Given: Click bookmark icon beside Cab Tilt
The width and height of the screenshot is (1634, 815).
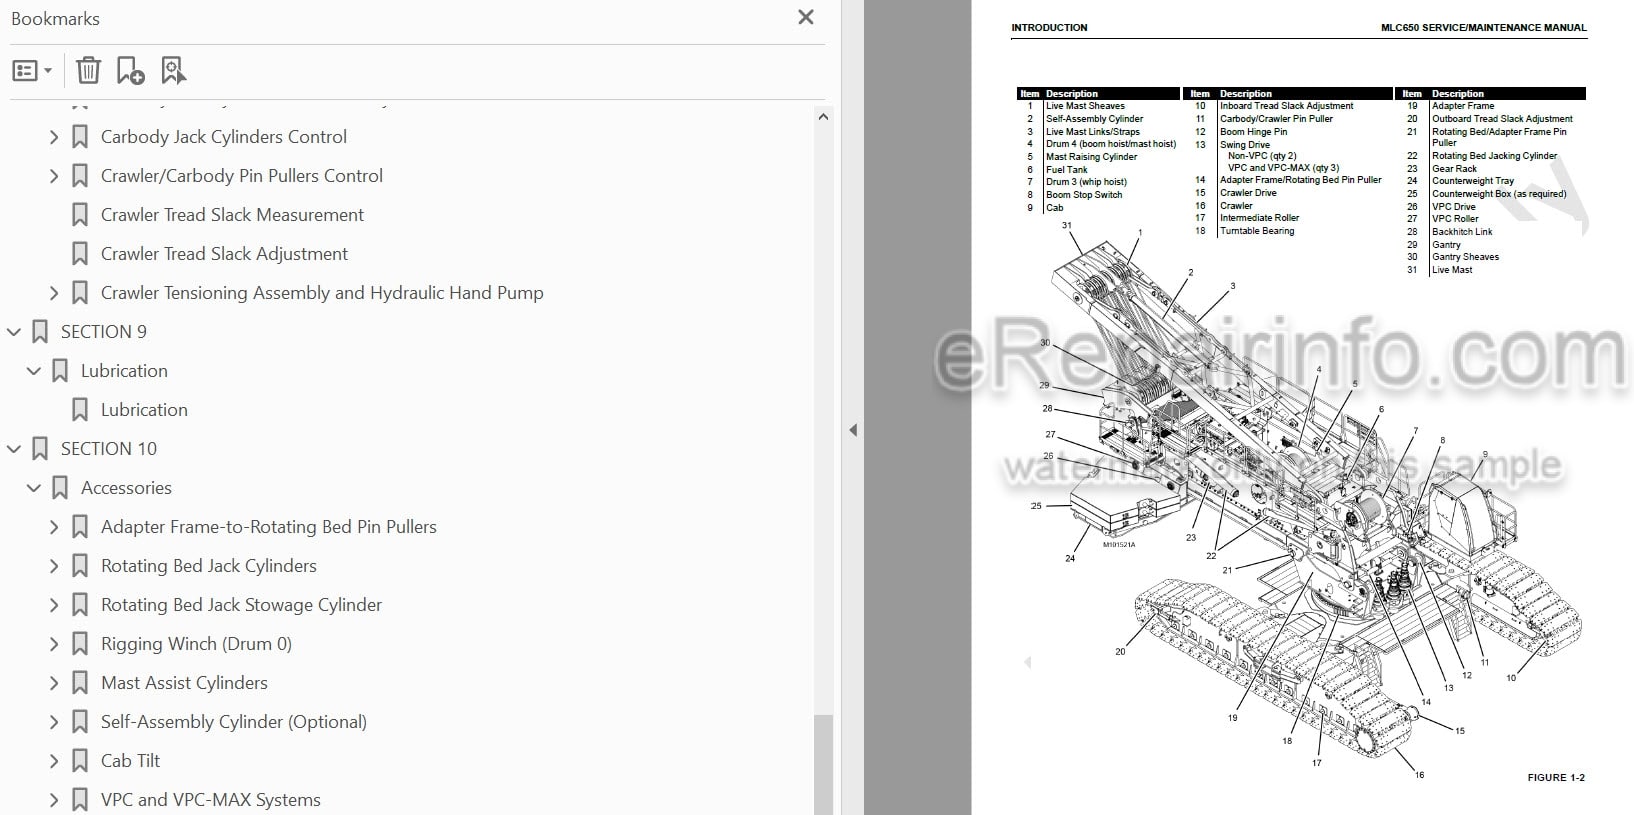Looking at the screenshot, I should point(80,761).
